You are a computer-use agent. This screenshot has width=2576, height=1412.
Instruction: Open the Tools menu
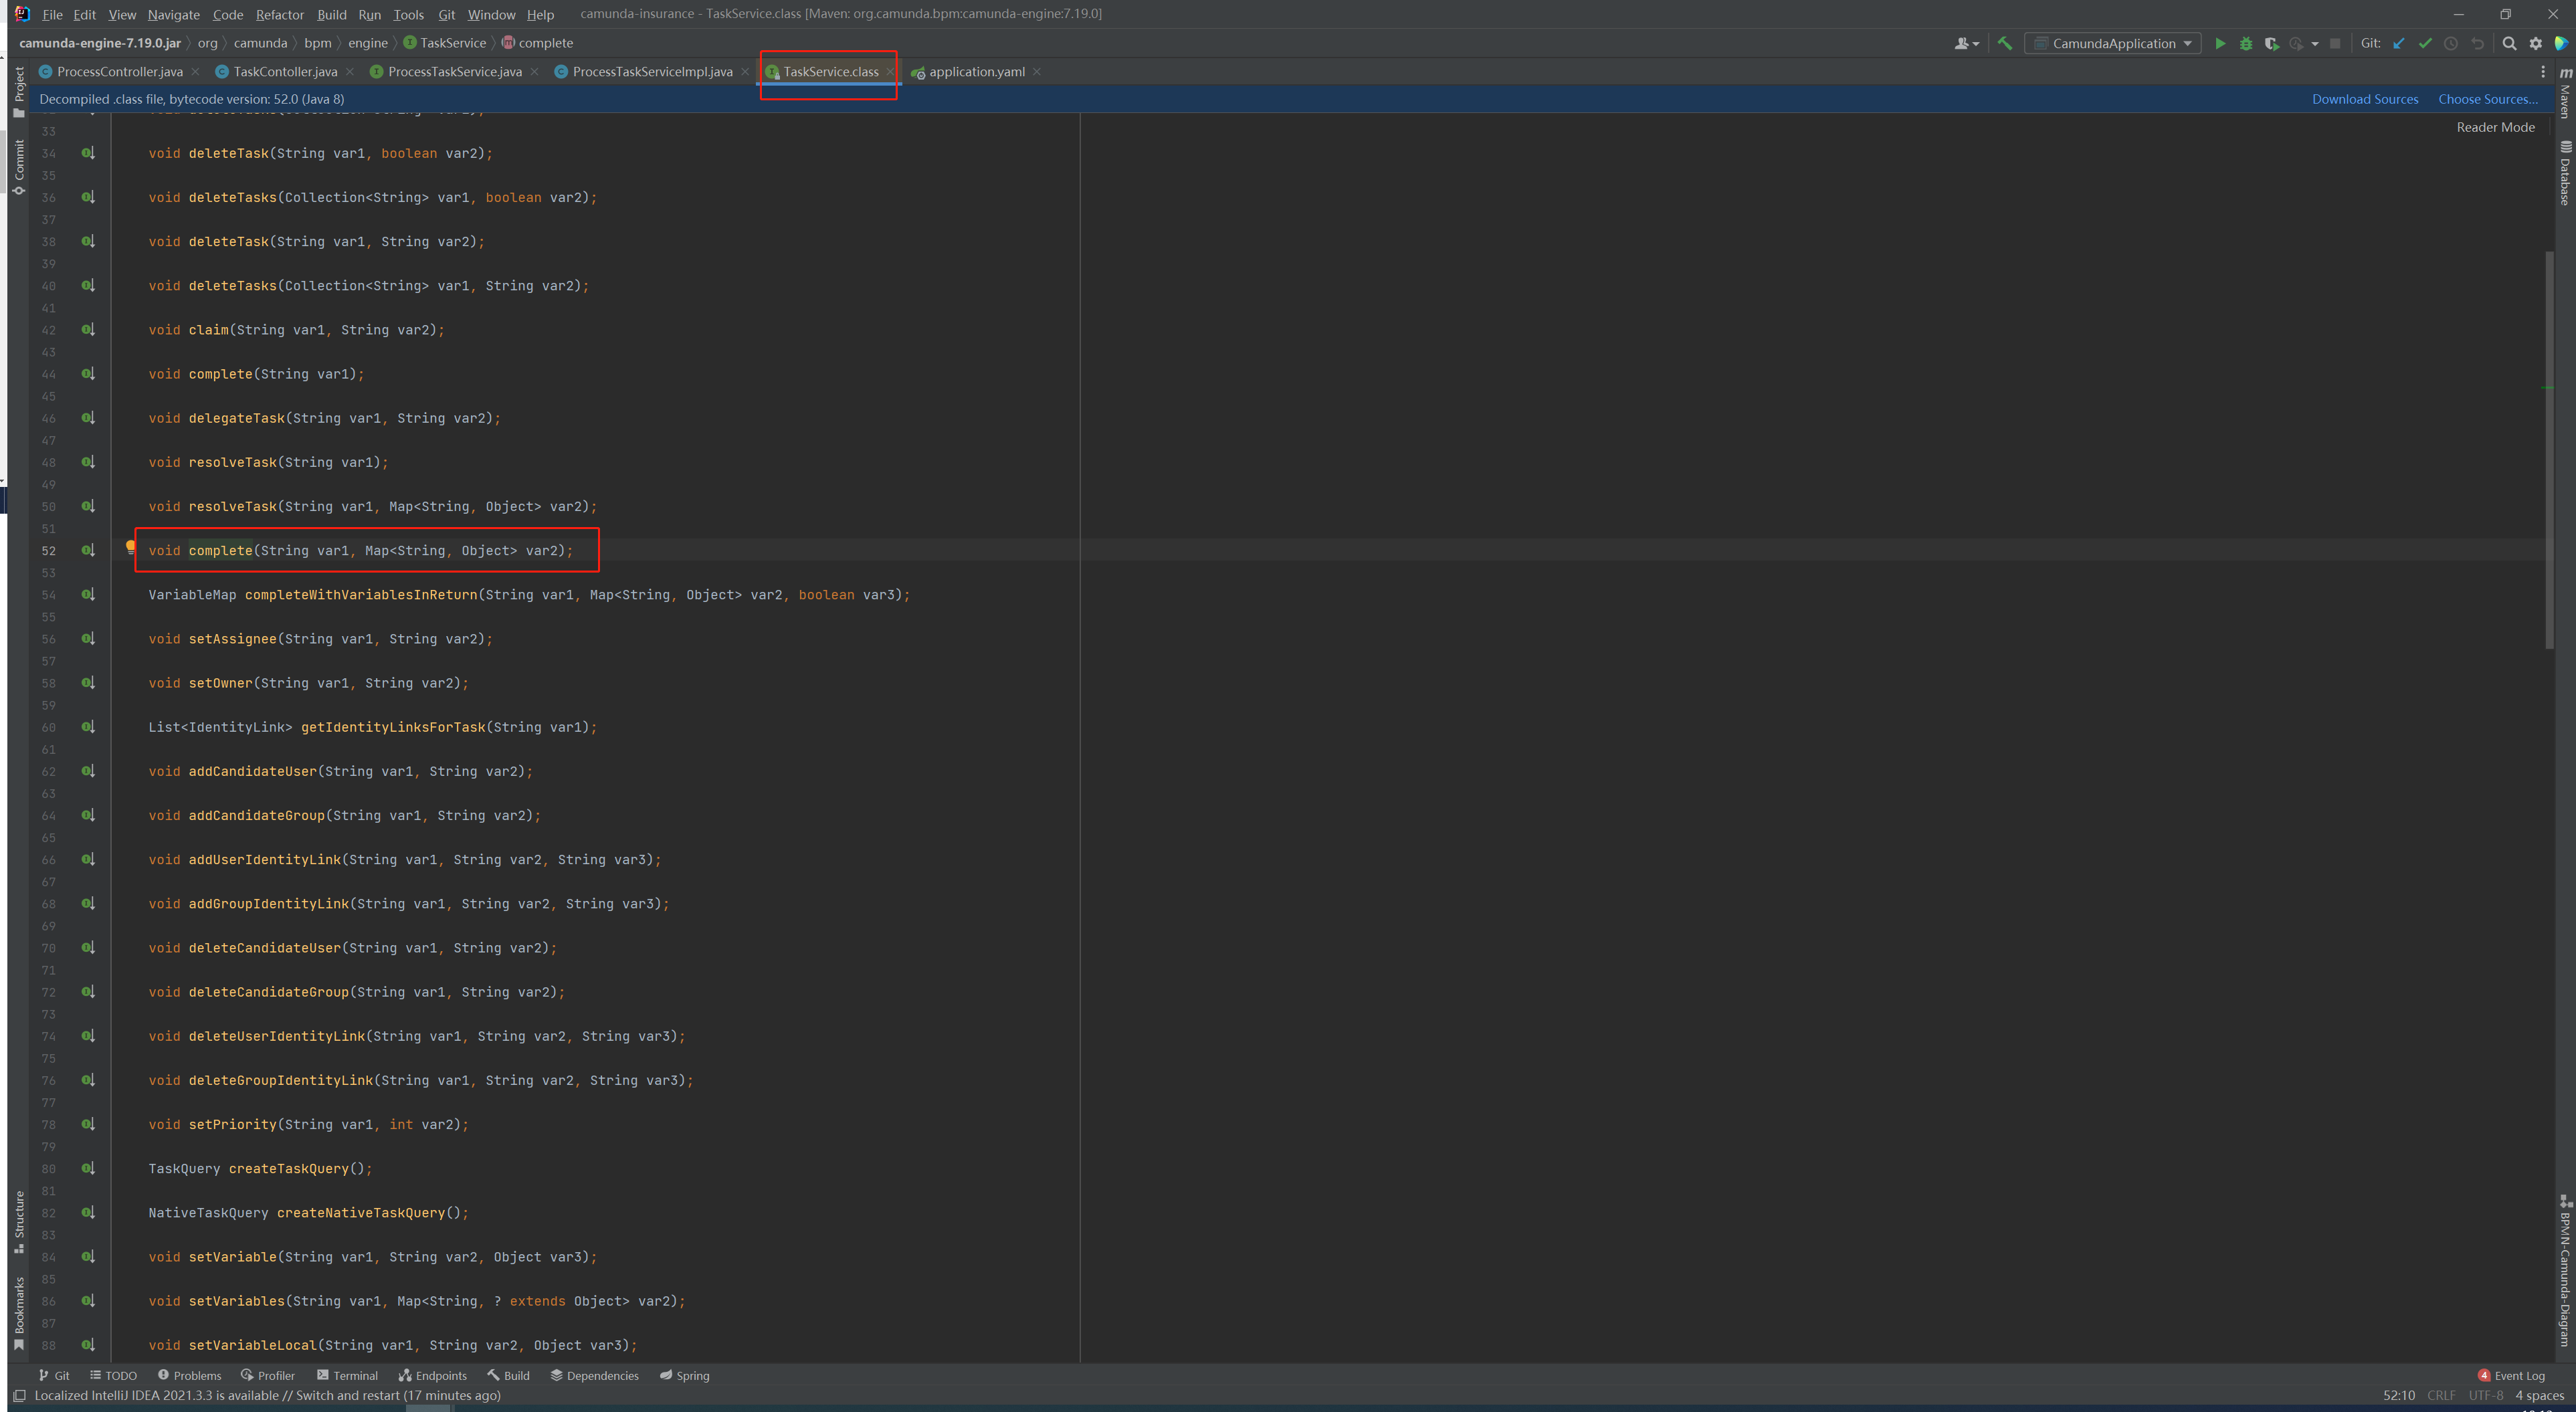click(408, 14)
